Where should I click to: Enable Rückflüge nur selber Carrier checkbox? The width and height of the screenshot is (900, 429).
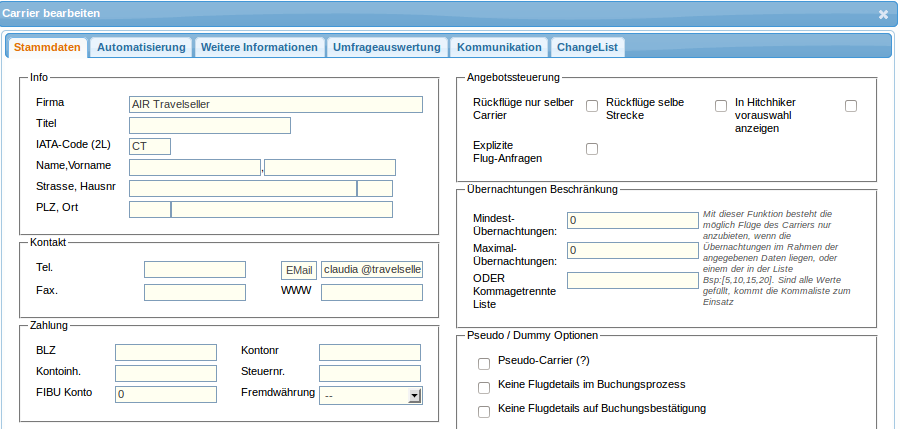(x=592, y=106)
